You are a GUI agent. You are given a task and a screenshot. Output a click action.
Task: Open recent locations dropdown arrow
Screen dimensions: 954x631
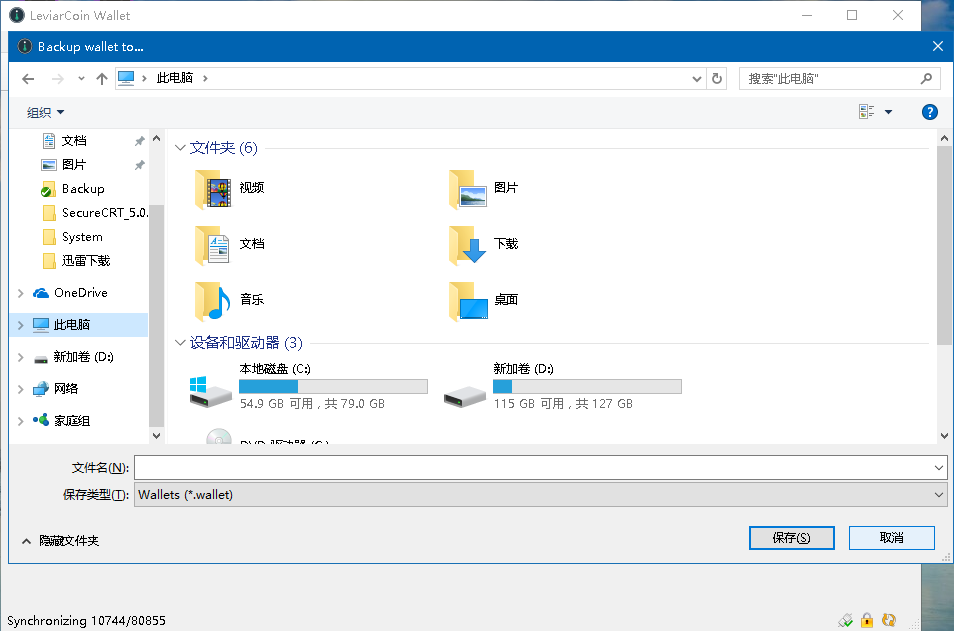pyautogui.click(x=81, y=78)
